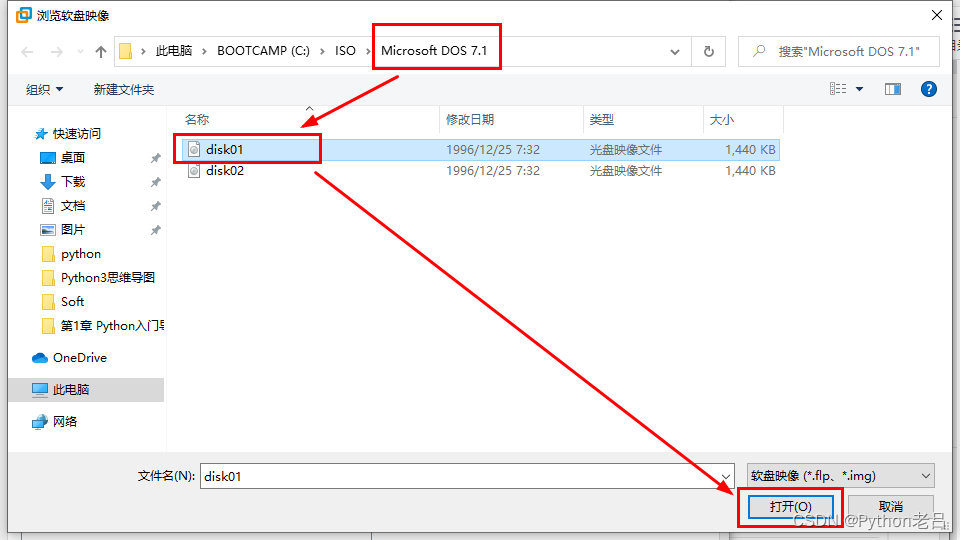Open help with the question mark icon
This screenshot has height=540, width=960.
coord(928,89)
